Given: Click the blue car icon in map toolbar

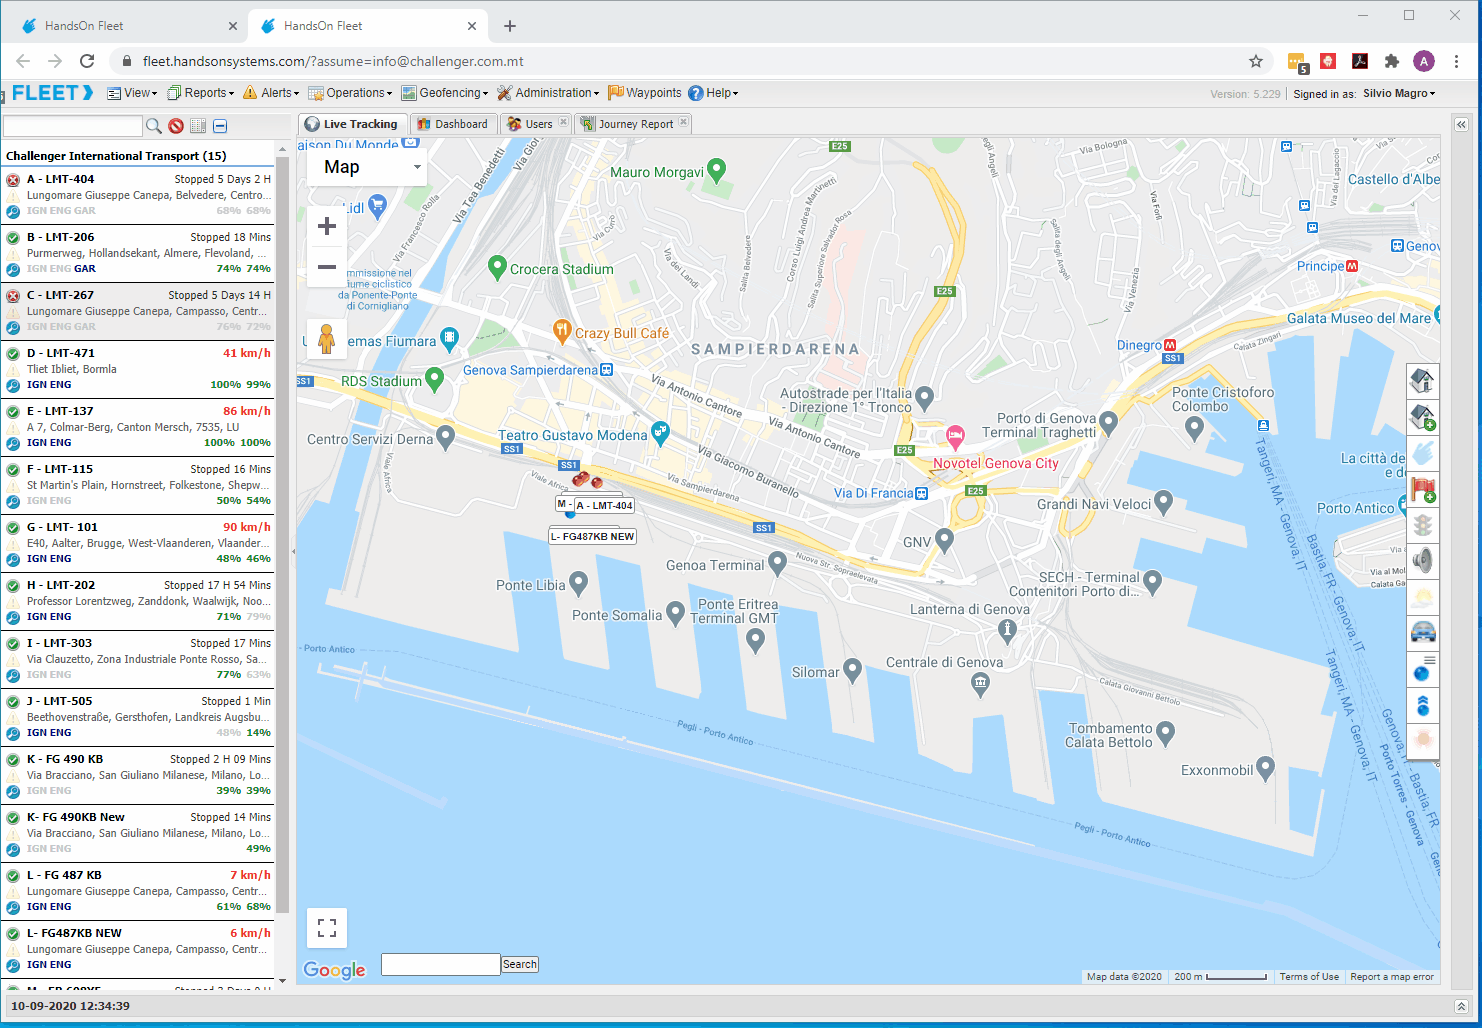Looking at the screenshot, I should point(1422,633).
